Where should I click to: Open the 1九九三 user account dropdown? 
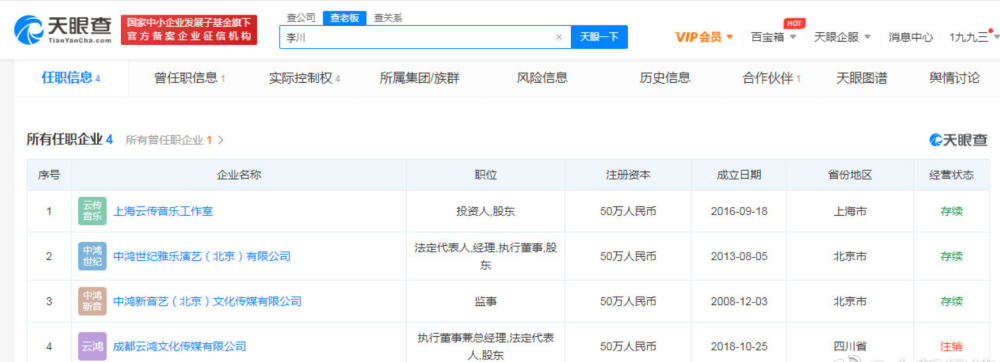(x=973, y=37)
